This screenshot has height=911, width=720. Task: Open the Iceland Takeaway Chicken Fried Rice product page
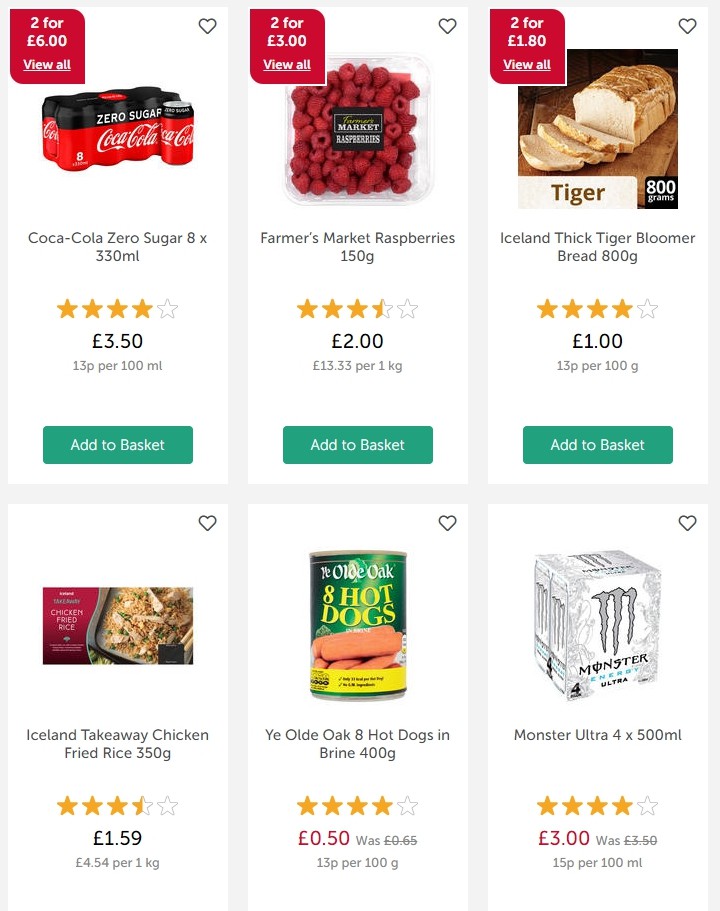(x=117, y=744)
